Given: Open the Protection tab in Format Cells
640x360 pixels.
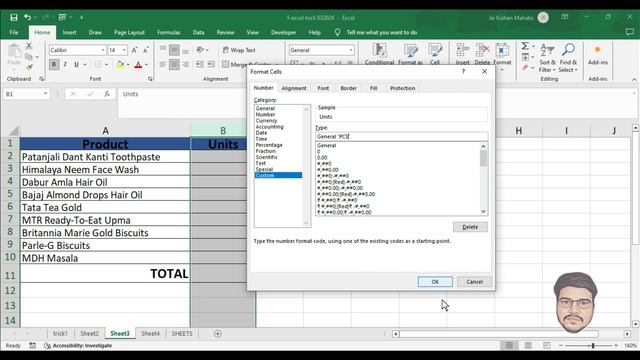Looking at the screenshot, I should 402,88.
